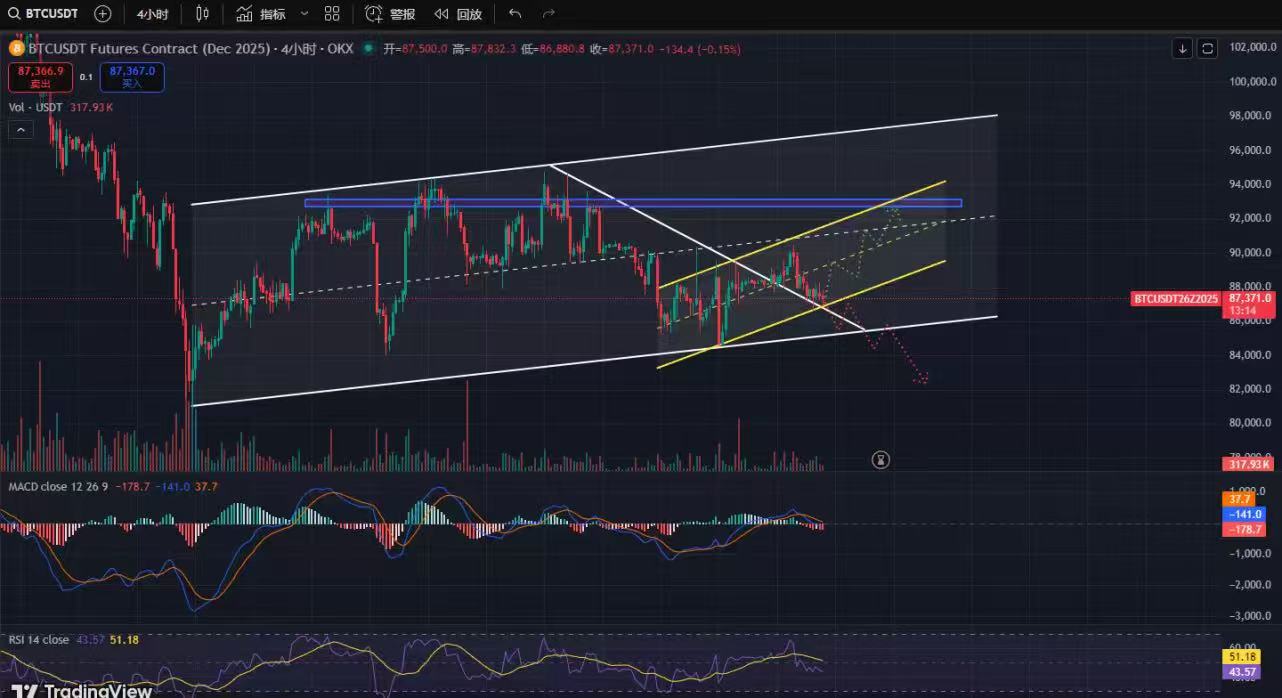Open the 4小时 timeframe selector
Image resolution: width=1282 pixels, height=698 pixels.
[152, 14]
